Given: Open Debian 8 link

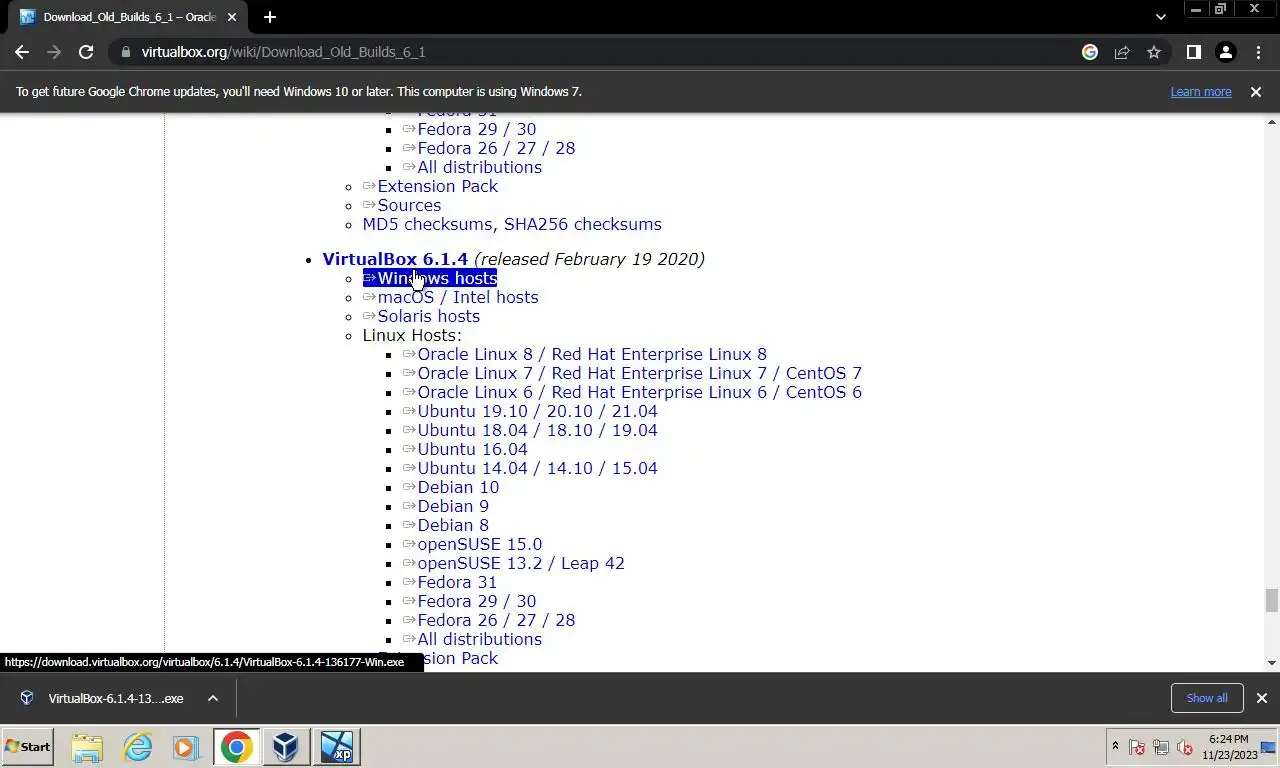Looking at the screenshot, I should (x=446, y=525).
